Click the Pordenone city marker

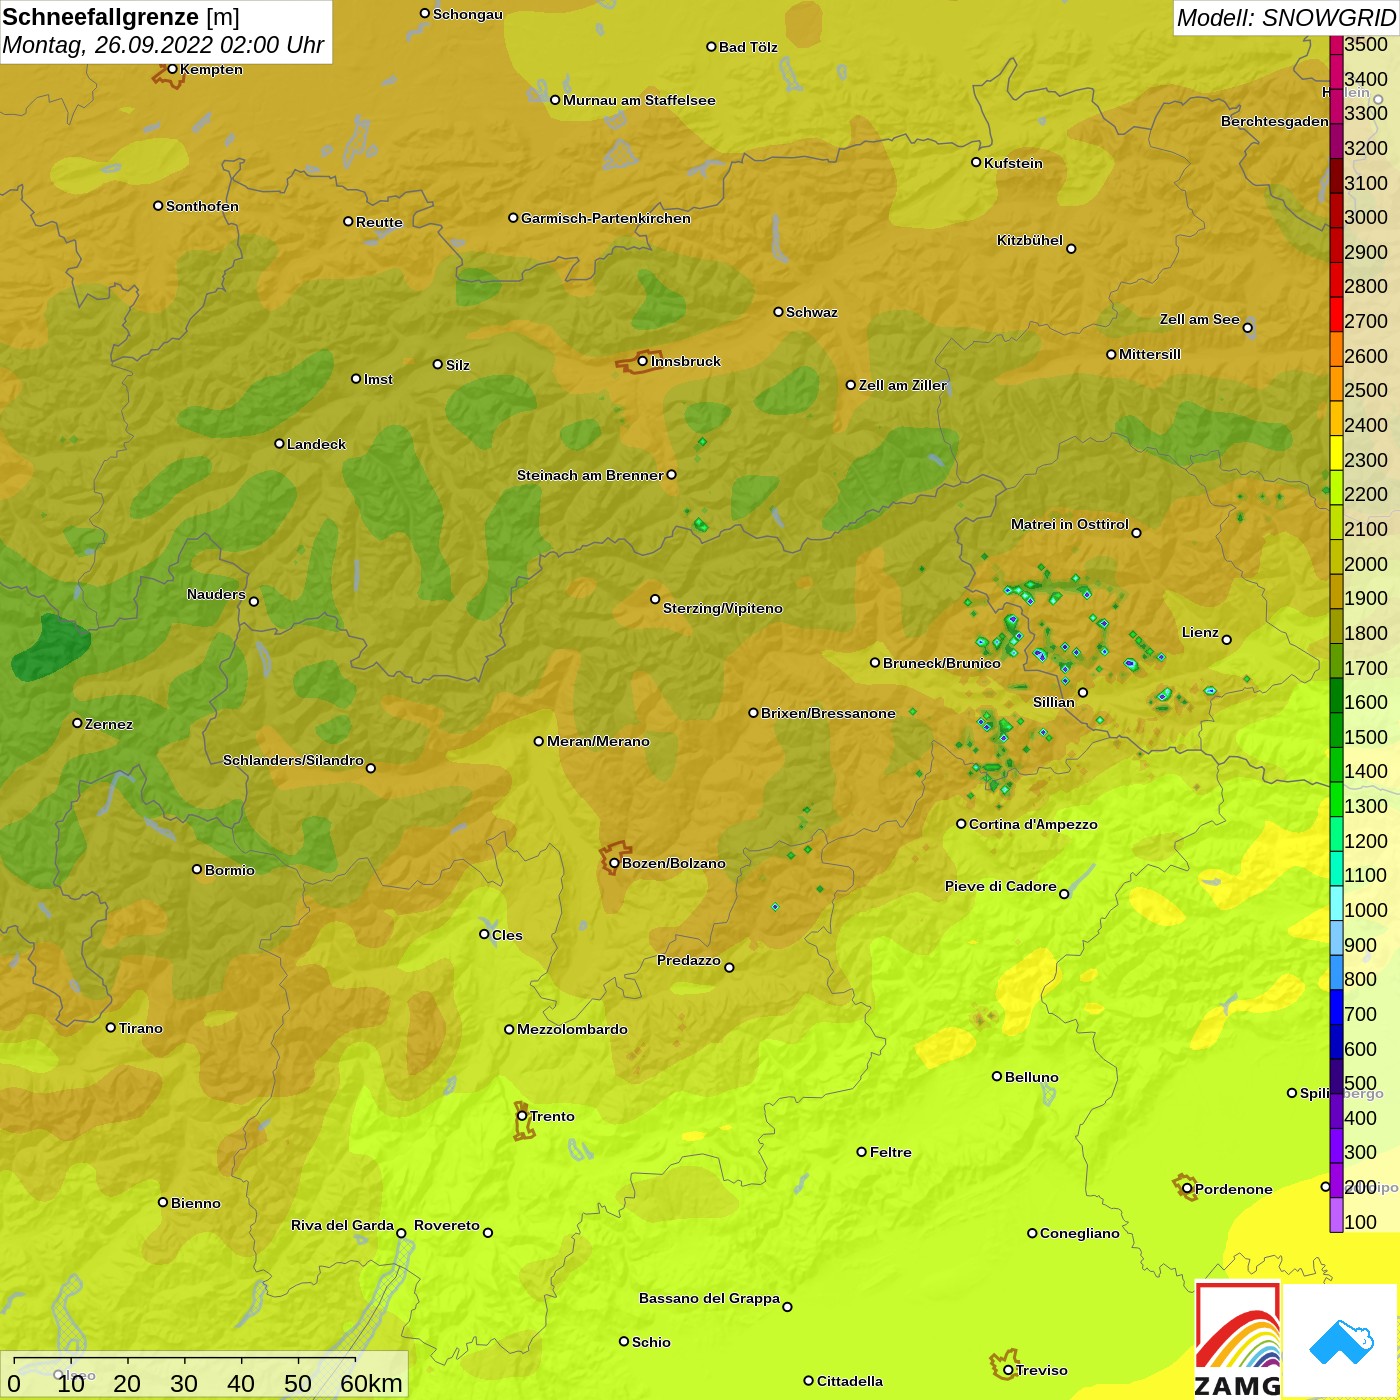[x=1187, y=1189]
